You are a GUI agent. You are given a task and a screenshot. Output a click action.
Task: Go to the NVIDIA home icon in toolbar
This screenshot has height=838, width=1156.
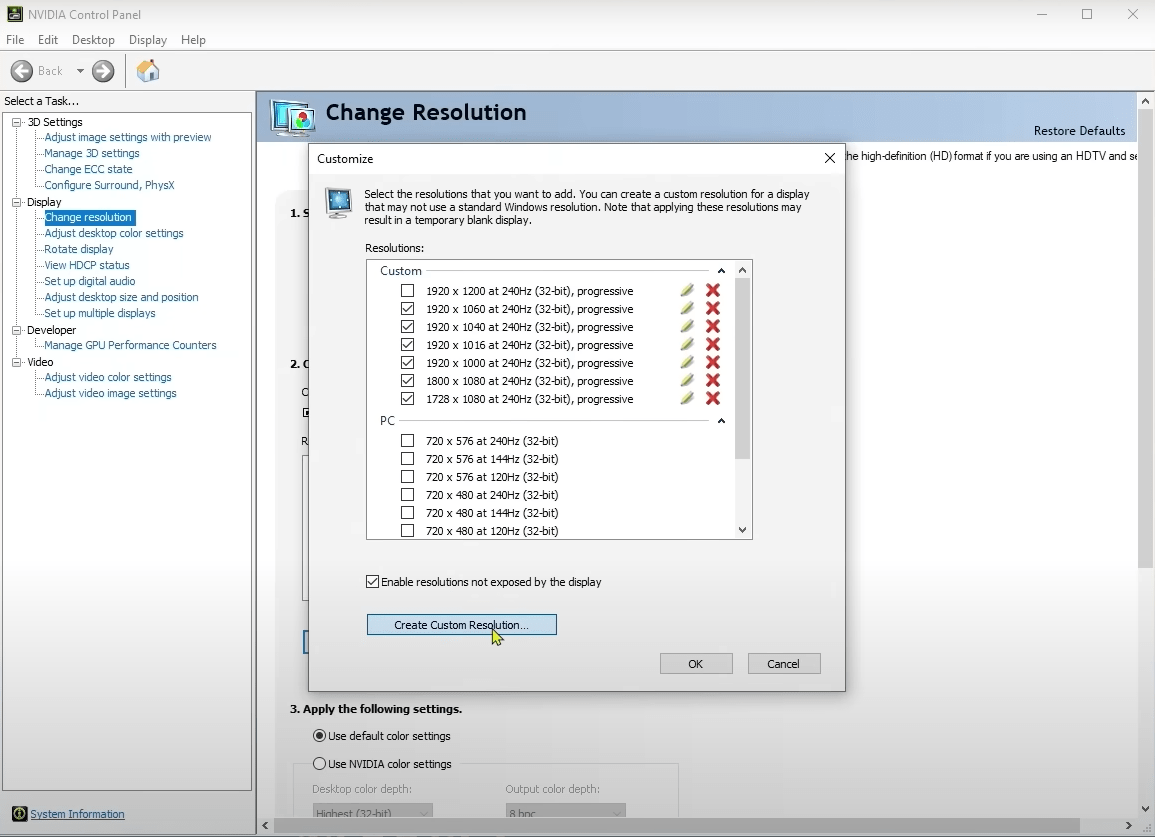click(147, 71)
